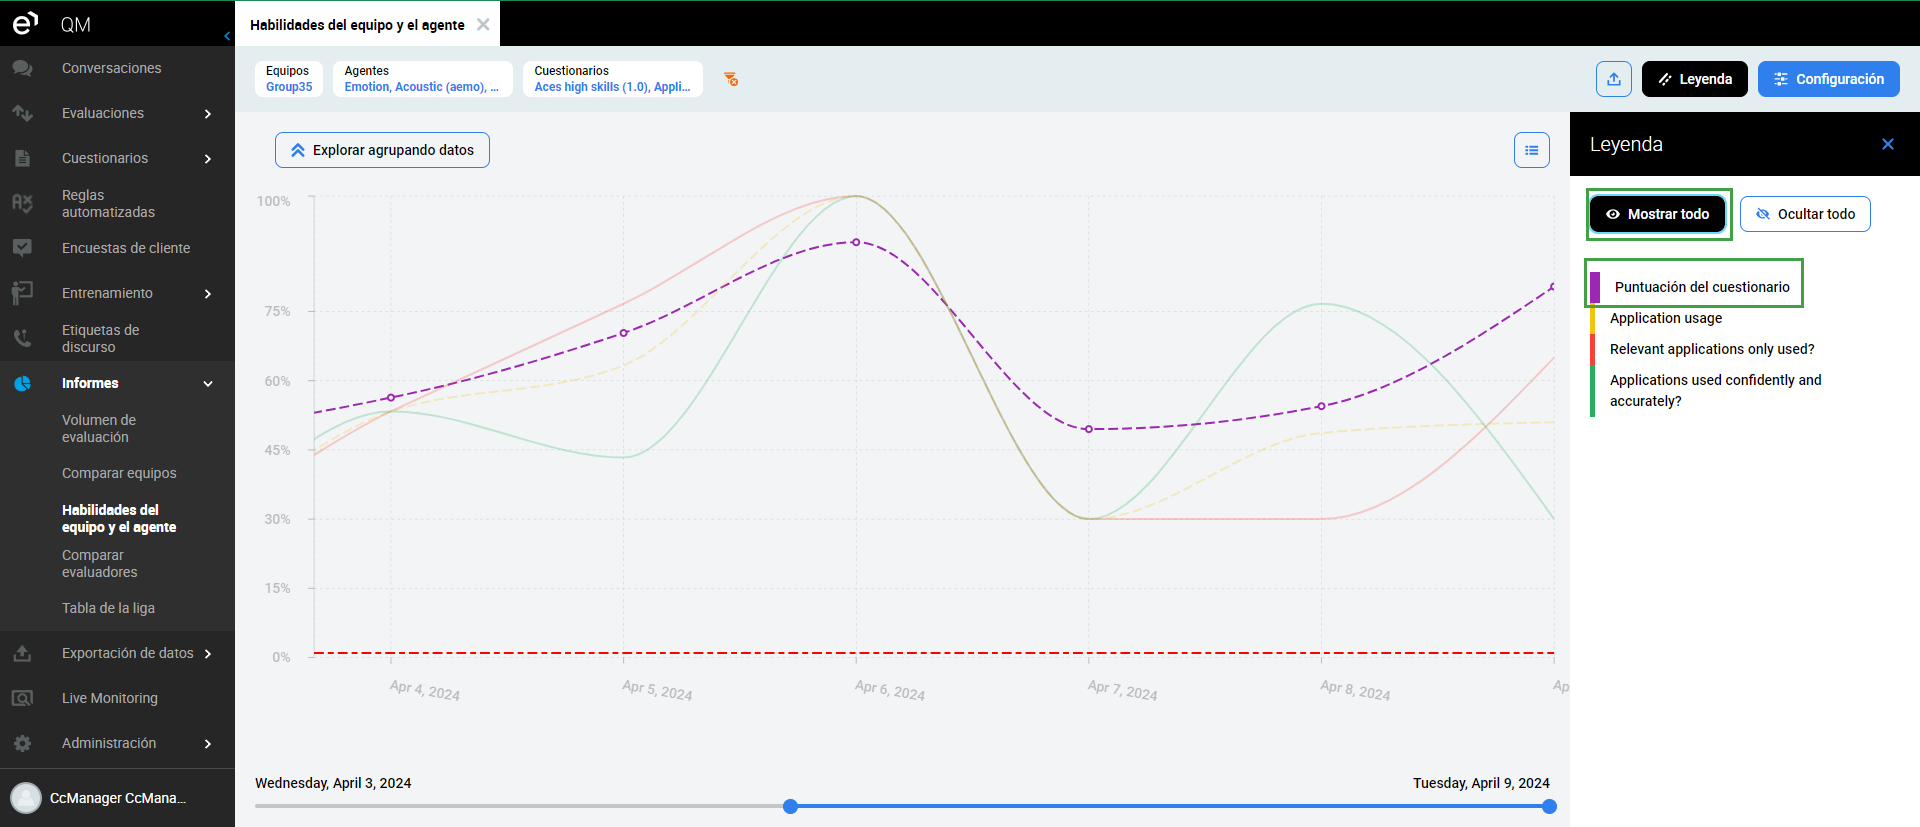Show all series with Mostrar todo
Screen dimensions: 1920x827
(1657, 214)
